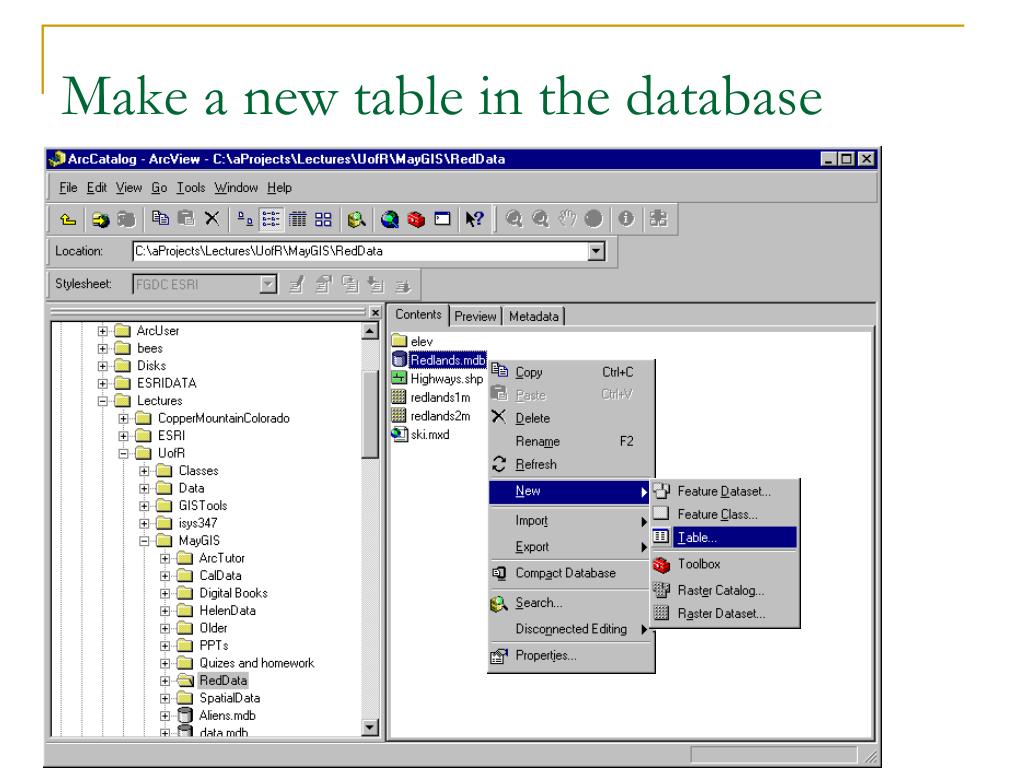Open ArcToolbox with the red toolbox icon
Viewport: 1024px width, 768px height.
pyautogui.click(x=416, y=219)
